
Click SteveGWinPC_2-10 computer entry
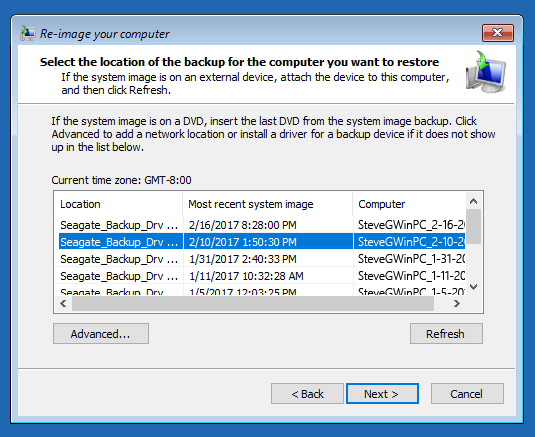coord(411,242)
